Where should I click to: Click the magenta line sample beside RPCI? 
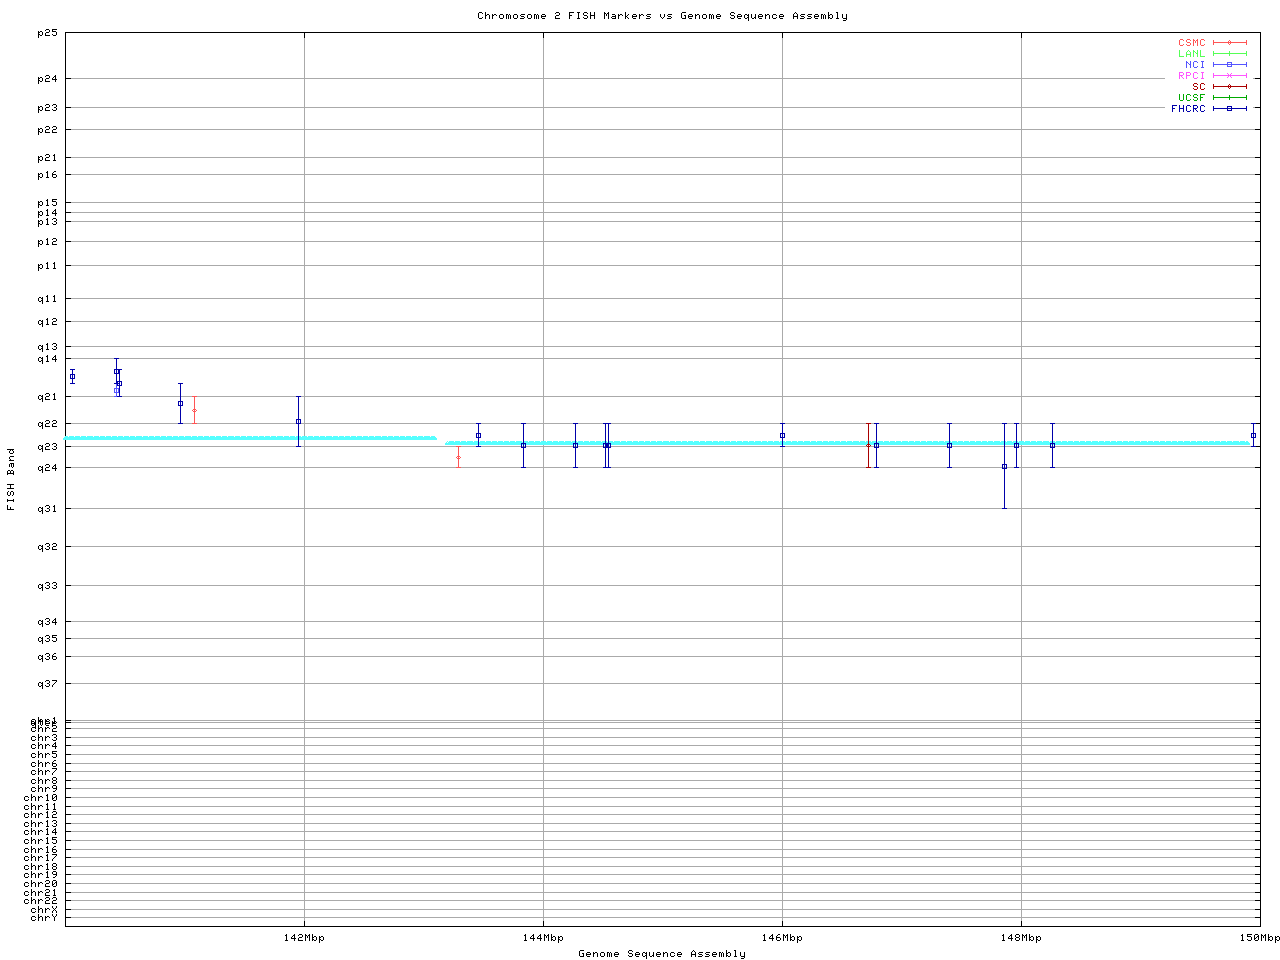[1230, 76]
